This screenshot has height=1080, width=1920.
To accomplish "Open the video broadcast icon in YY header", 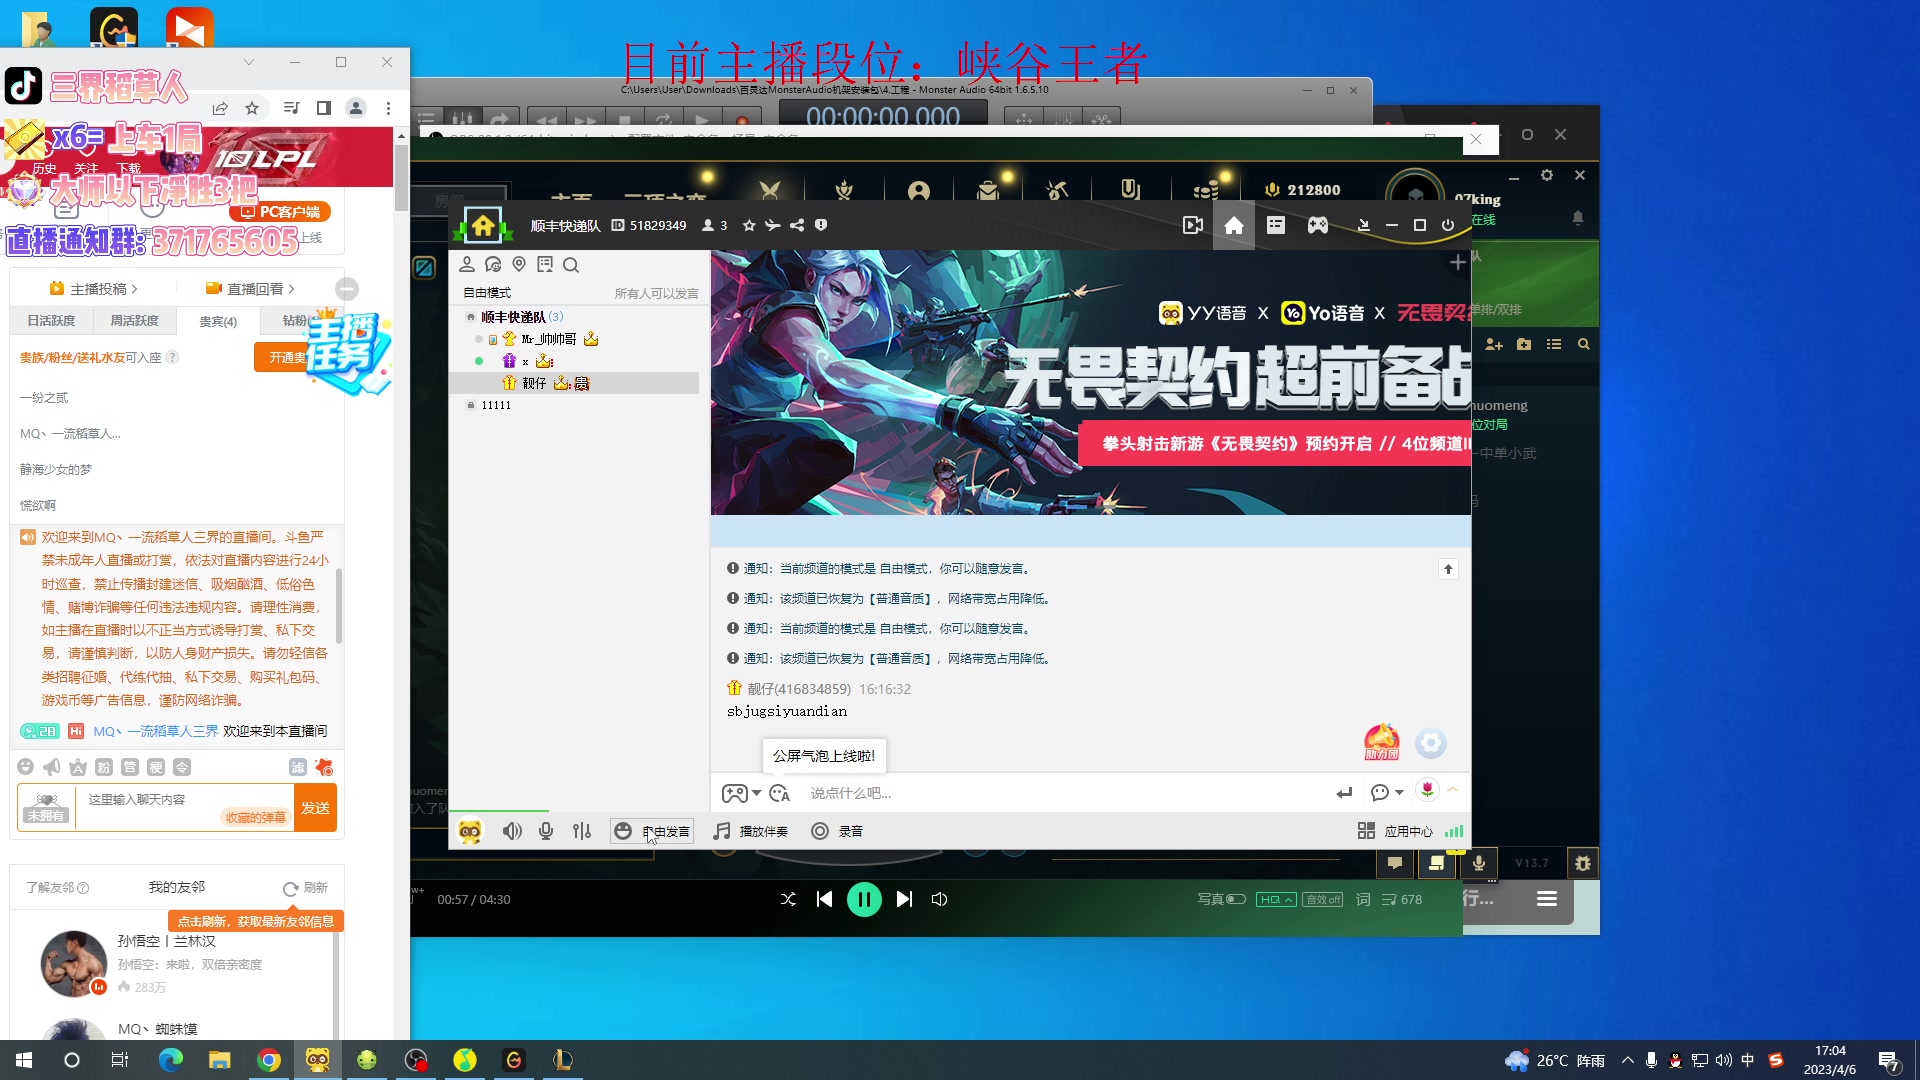I will pyautogui.click(x=1192, y=226).
